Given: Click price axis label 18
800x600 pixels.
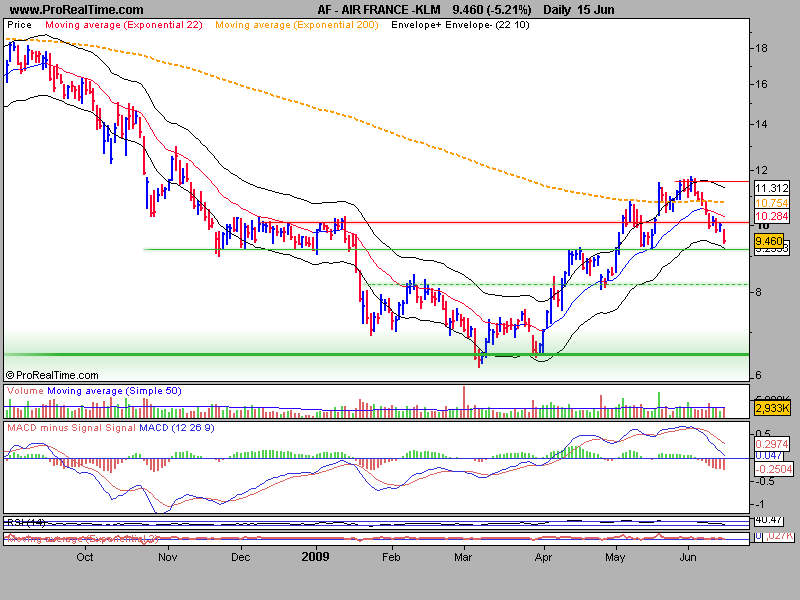Looking at the screenshot, I should (761, 48).
